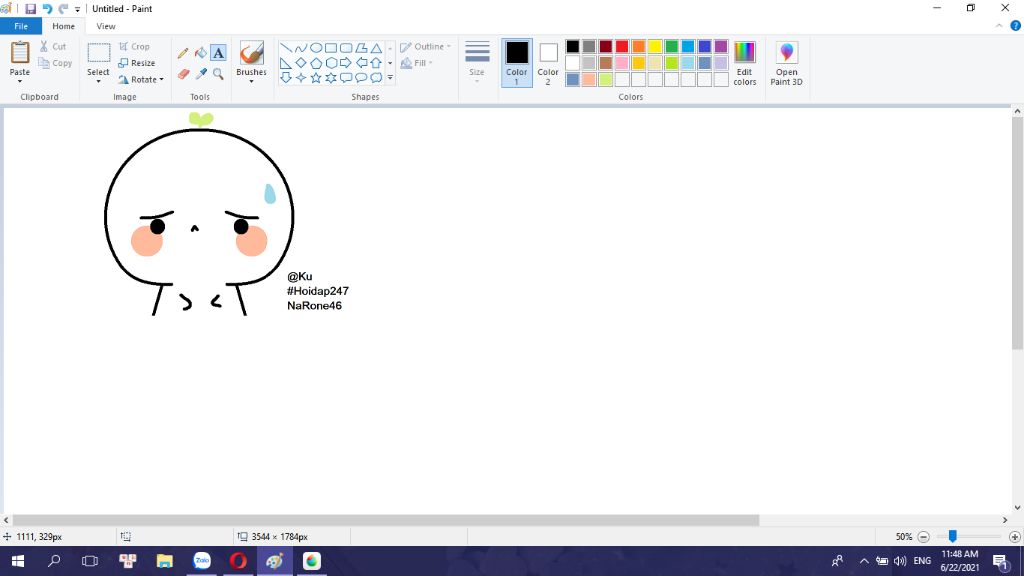Pick the green color swatch
Viewport: 1024px width, 576px height.
671,46
